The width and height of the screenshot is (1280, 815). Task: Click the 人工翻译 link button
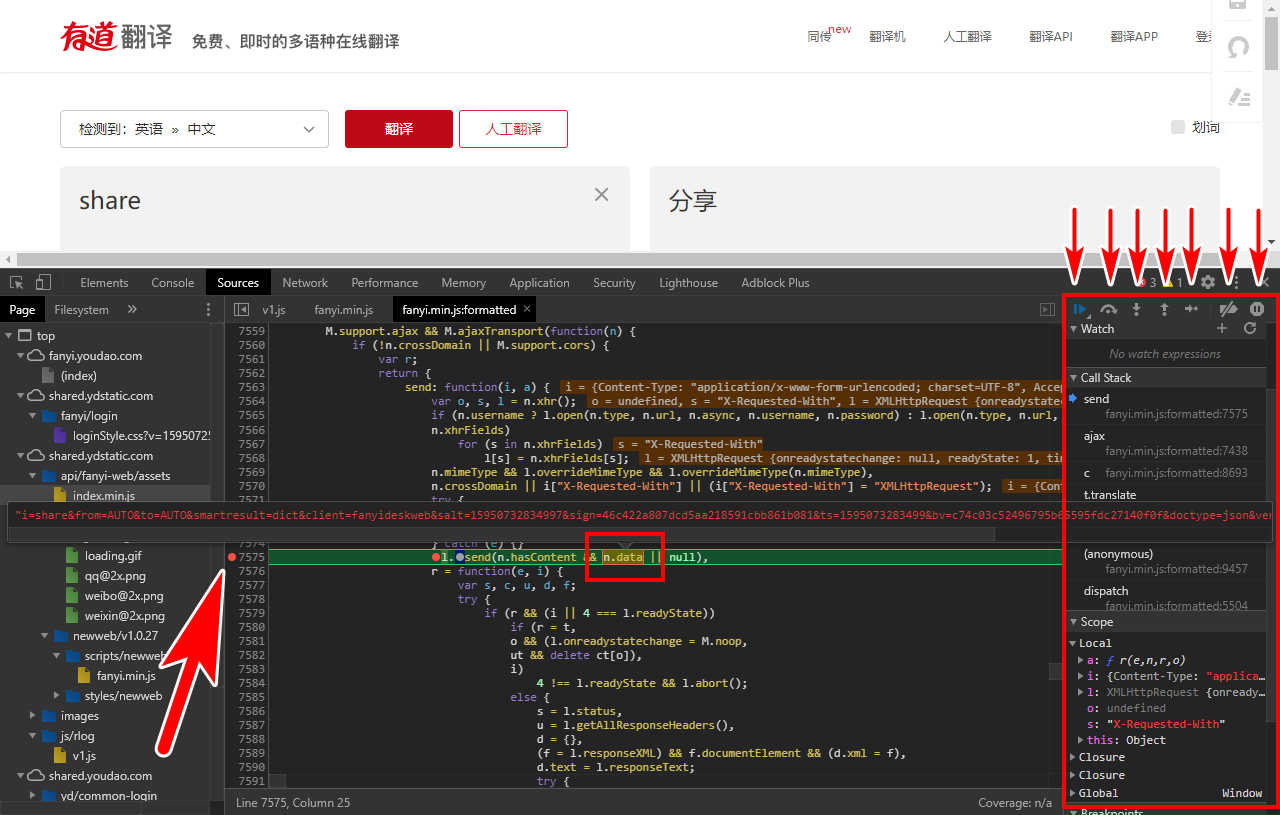pyautogui.click(x=513, y=129)
